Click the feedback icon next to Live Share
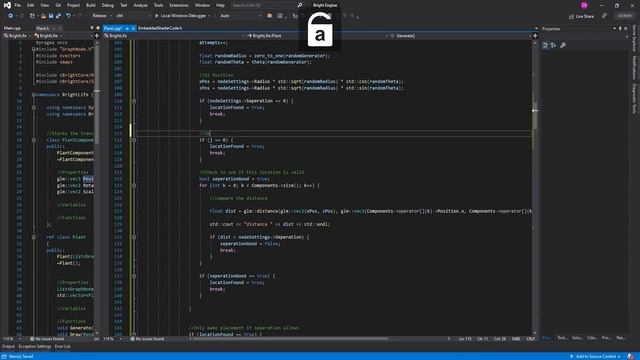The width and height of the screenshot is (640, 360). point(604,16)
